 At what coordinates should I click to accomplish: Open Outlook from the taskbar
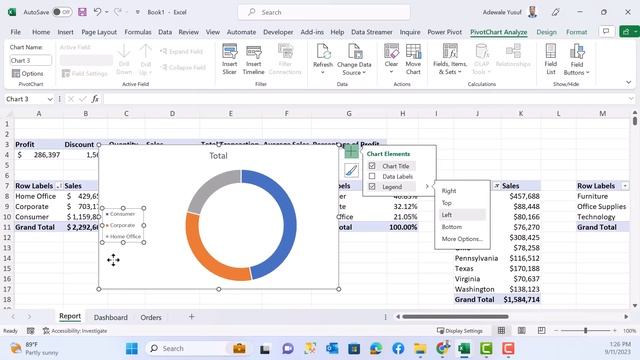tap(332, 349)
